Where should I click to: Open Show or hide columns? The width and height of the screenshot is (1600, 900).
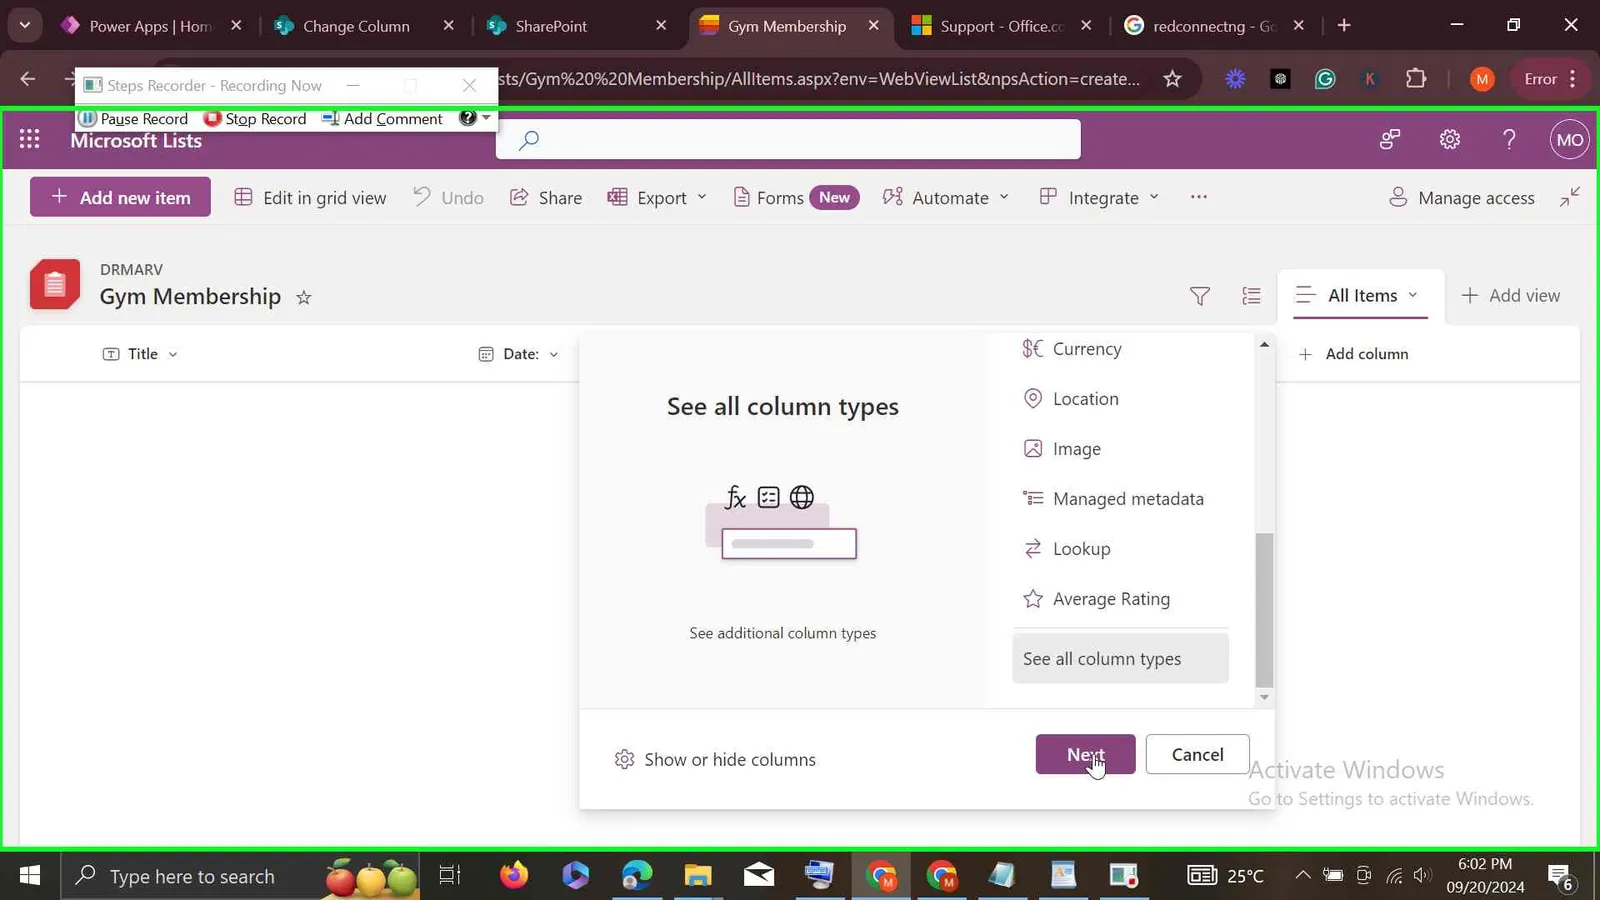[x=715, y=760]
